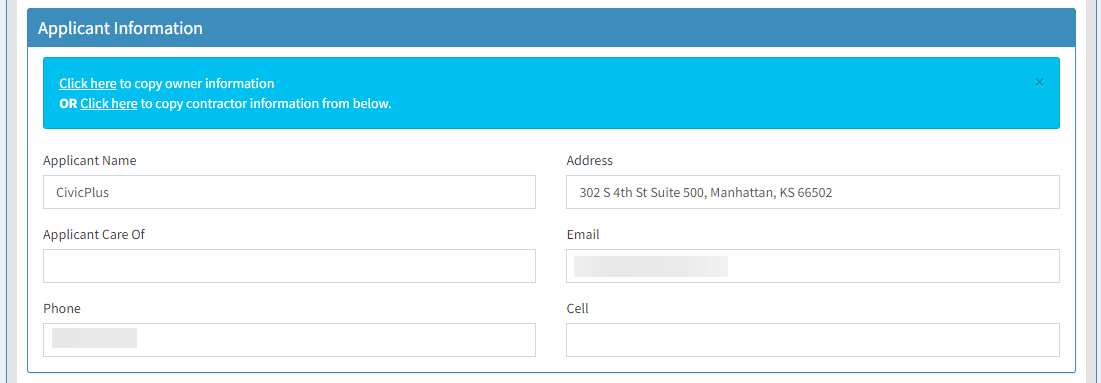Image resolution: width=1101 pixels, height=383 pixels.
Task: Click the Applicant Information panel header
Action: coord(551,28)
